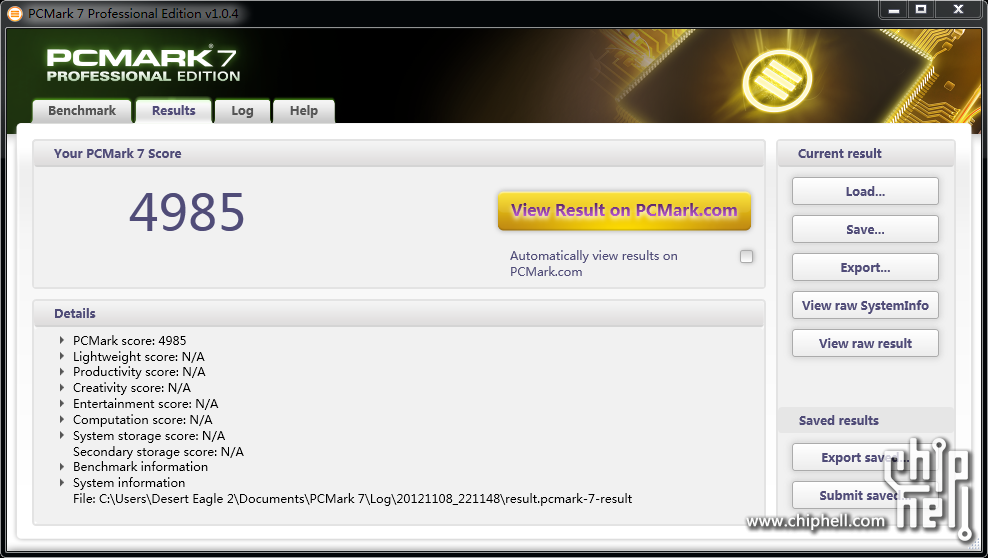Screen dimensions: 988x558
Task: Click the large 4985 score value
Action: [187, 212]
